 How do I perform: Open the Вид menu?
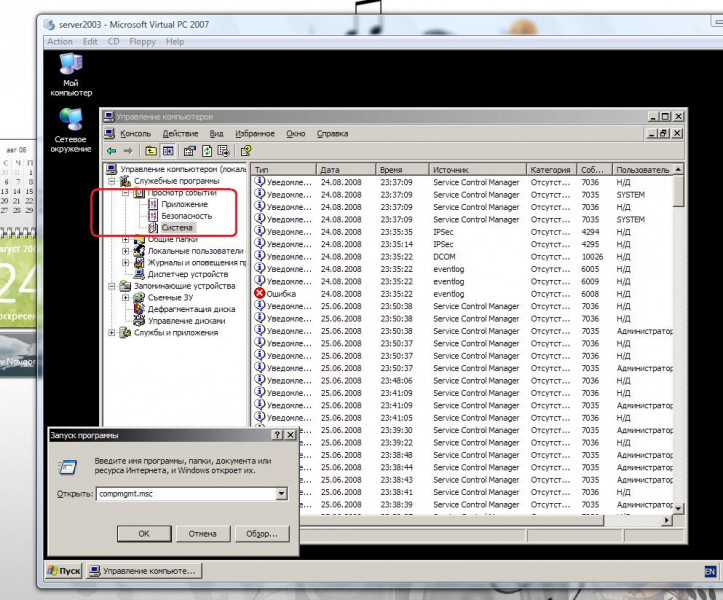point(216,134)
